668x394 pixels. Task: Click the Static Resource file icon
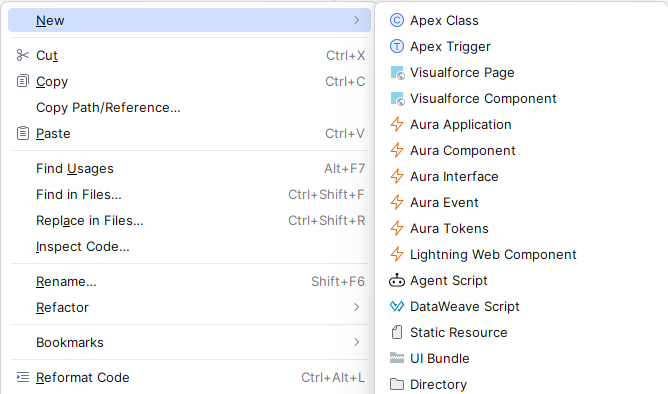397,332
